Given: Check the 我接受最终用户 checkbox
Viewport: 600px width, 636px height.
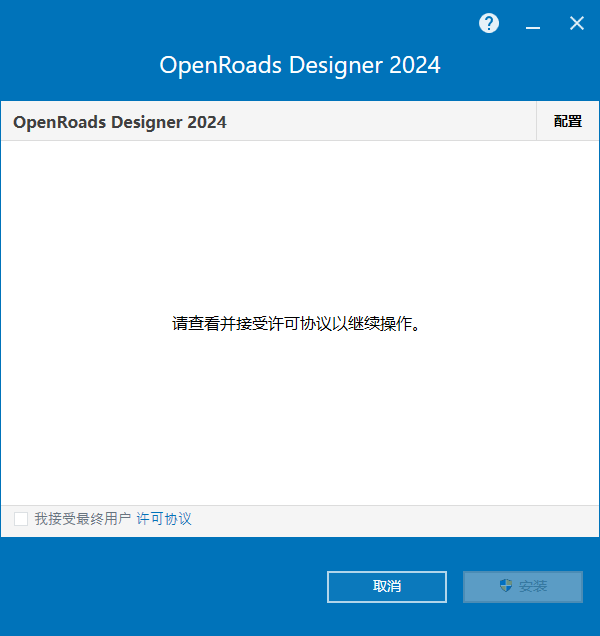Looking at the screenshot, I should coord(21,519).
